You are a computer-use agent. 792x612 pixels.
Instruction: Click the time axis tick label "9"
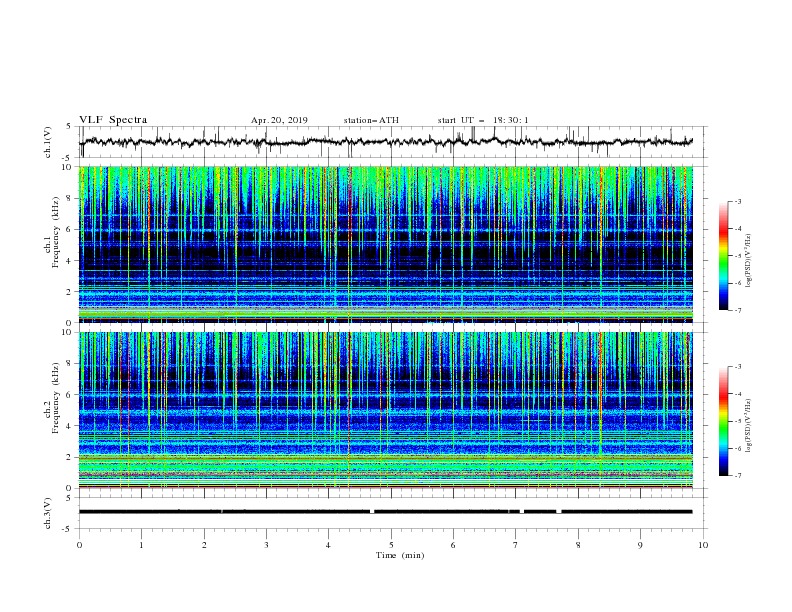[x=640, y=545]
